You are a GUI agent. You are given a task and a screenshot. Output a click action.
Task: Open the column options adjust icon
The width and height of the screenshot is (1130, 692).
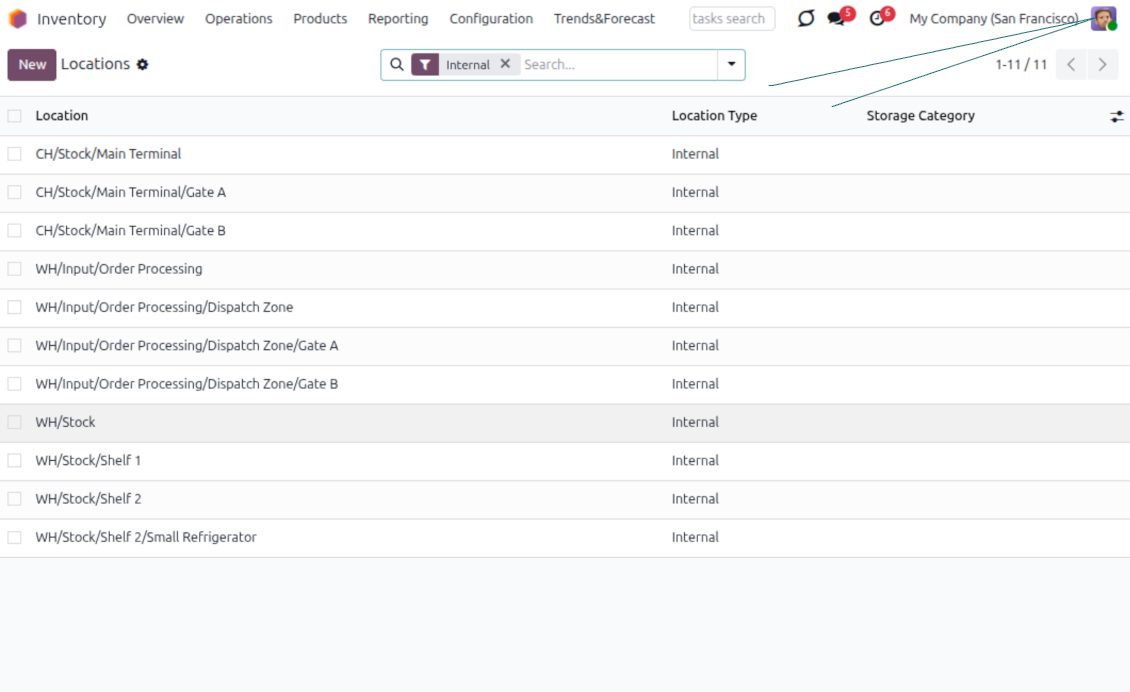1116,117
